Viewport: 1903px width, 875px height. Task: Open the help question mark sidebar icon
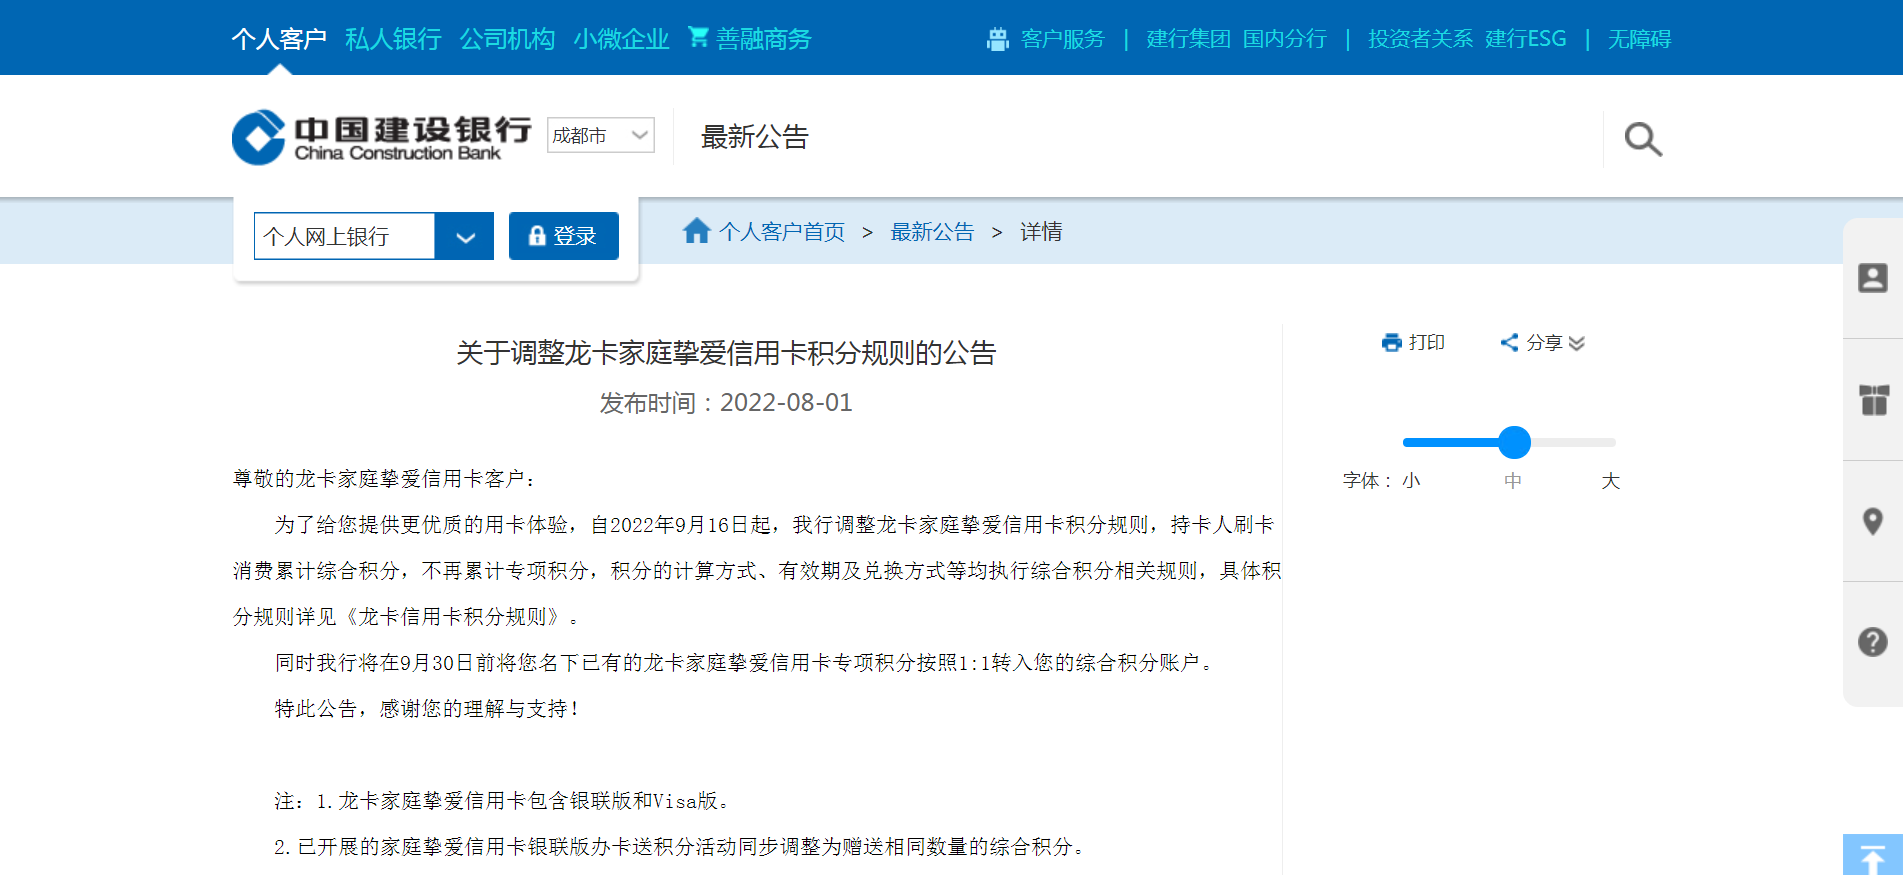tap(1873, 642)
